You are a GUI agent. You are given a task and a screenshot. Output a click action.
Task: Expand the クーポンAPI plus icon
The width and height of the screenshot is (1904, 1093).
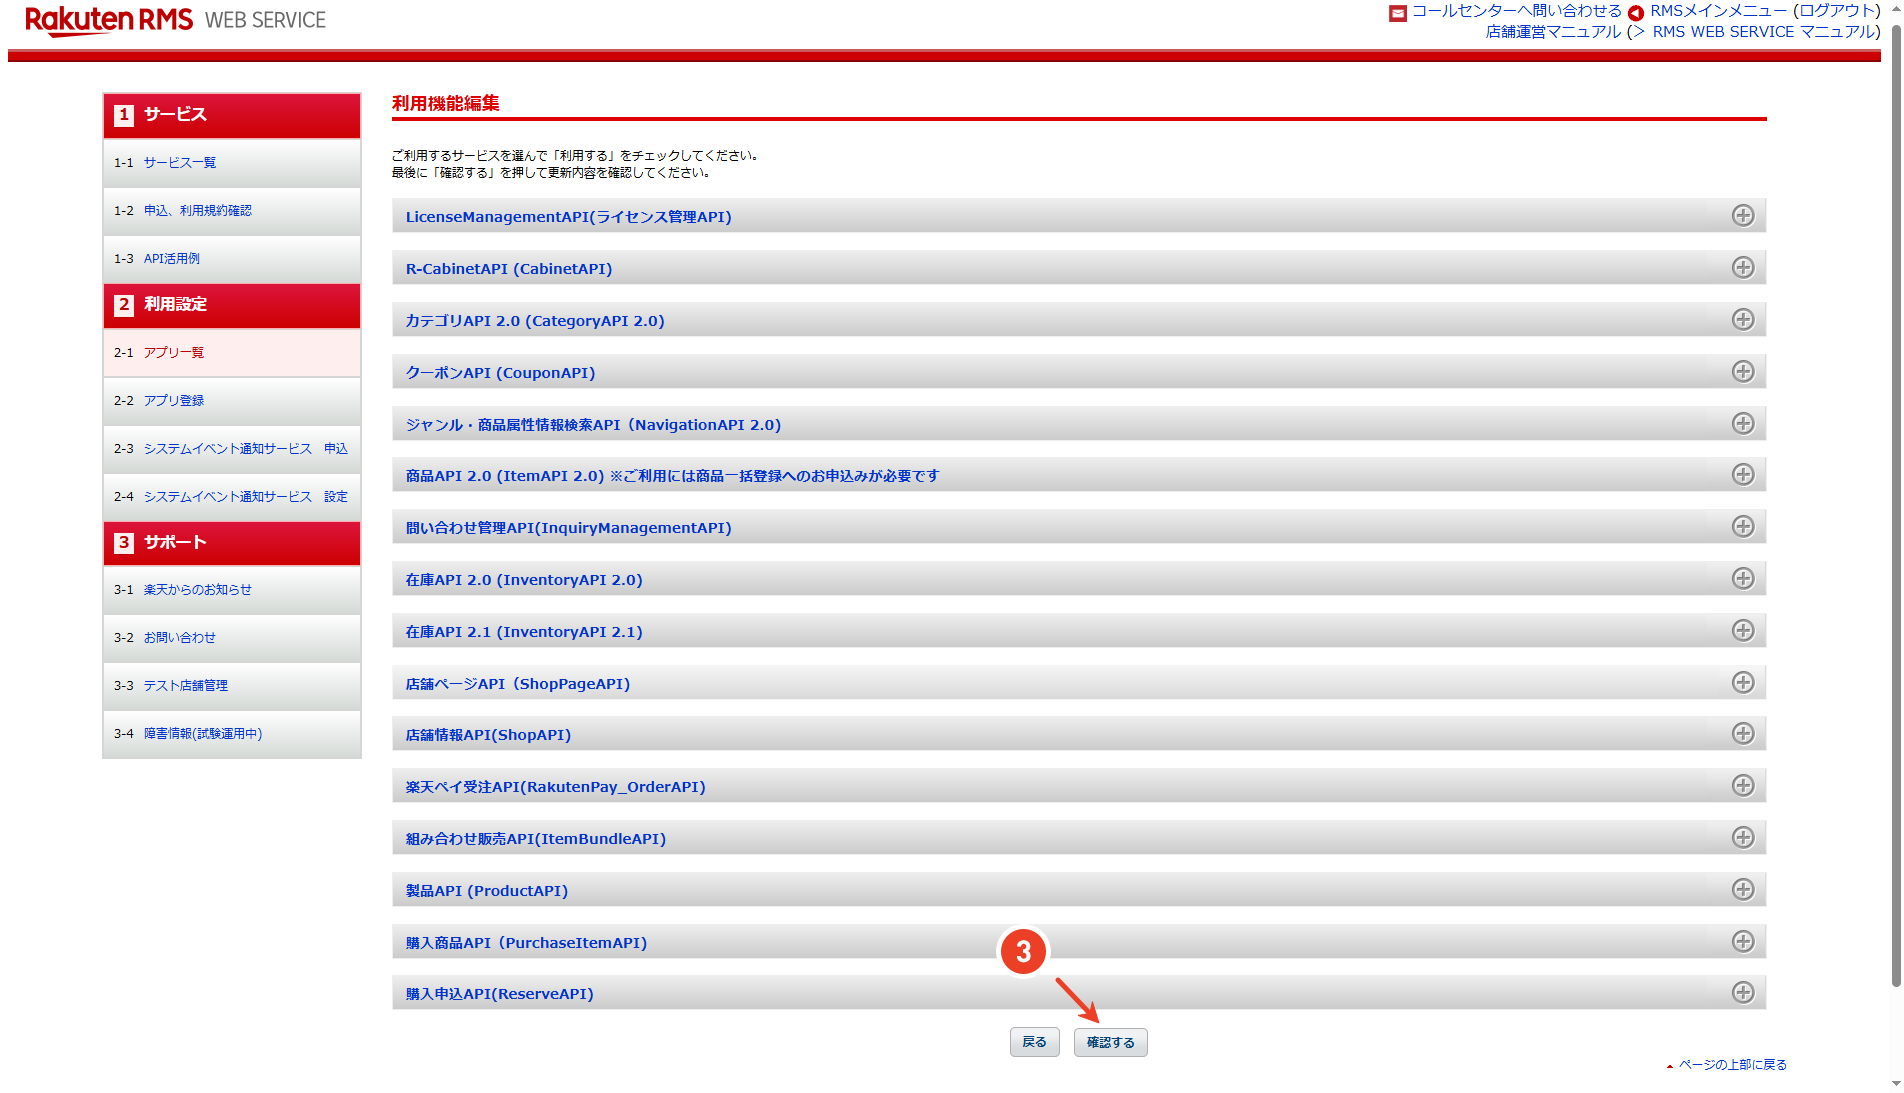[x=1743, y=372]
